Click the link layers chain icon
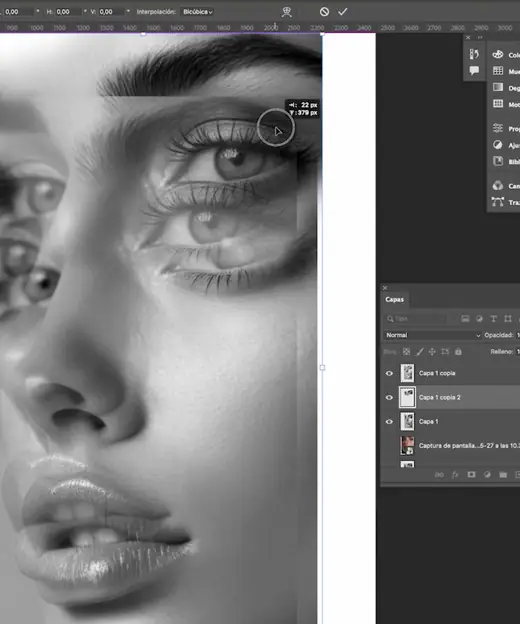 [439, 474]
